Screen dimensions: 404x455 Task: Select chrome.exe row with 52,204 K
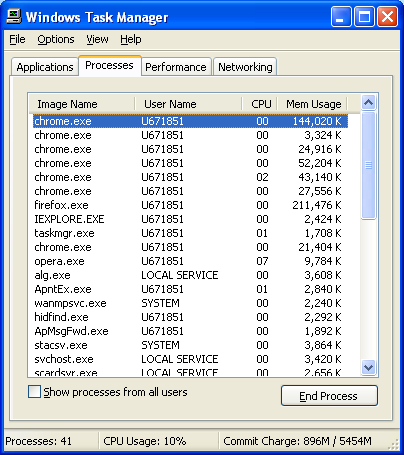190,163
